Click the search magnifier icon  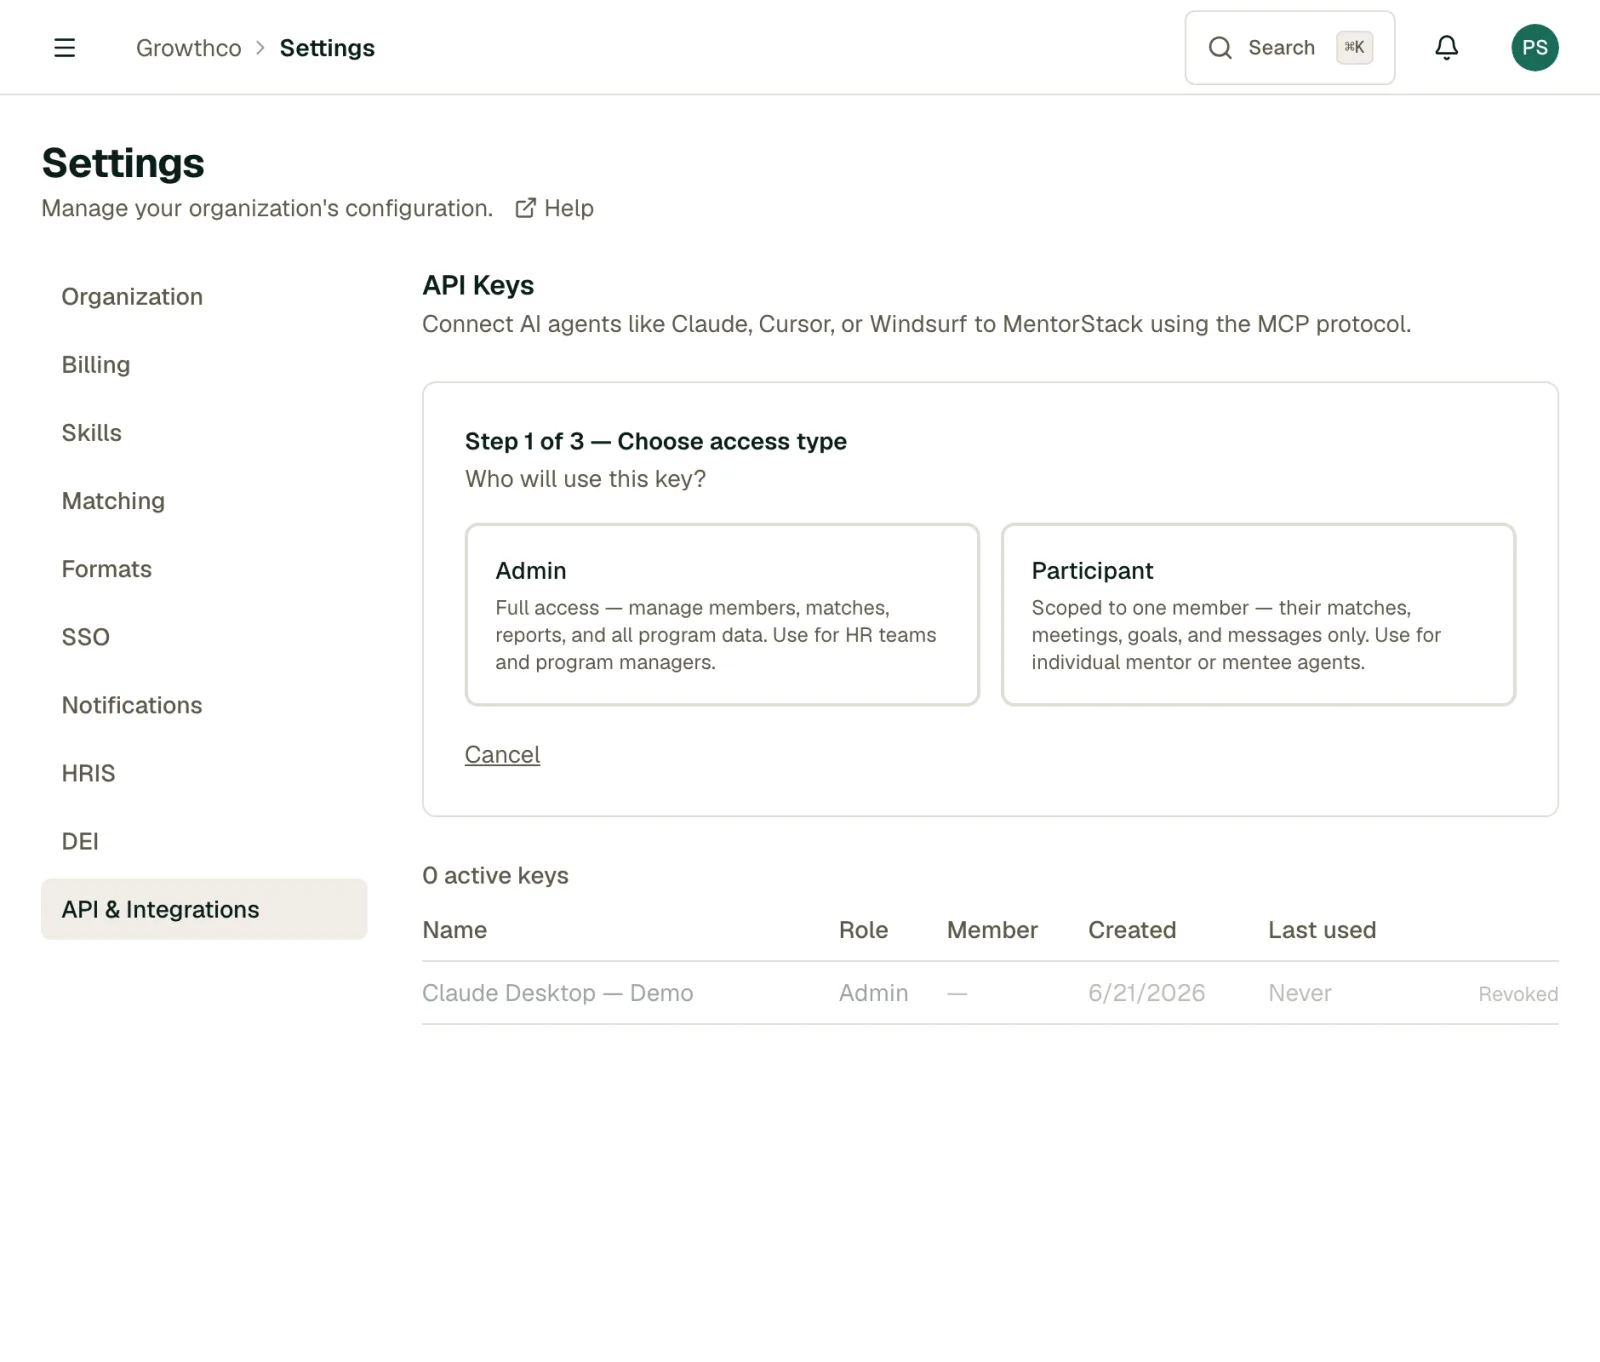[x=1219, y=48]
